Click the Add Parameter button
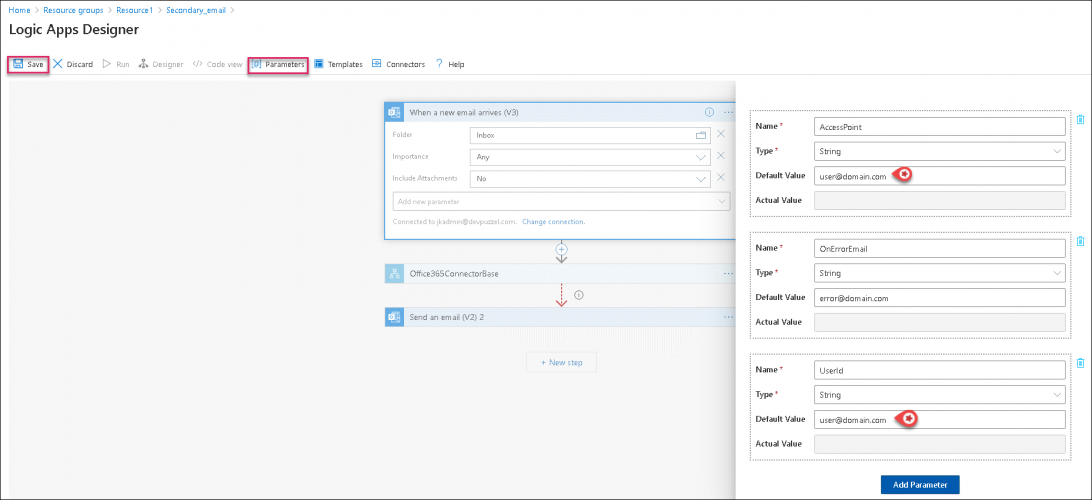Viewport: 1092px width, 500px height. pyautogui.click(x=920, y=484)
